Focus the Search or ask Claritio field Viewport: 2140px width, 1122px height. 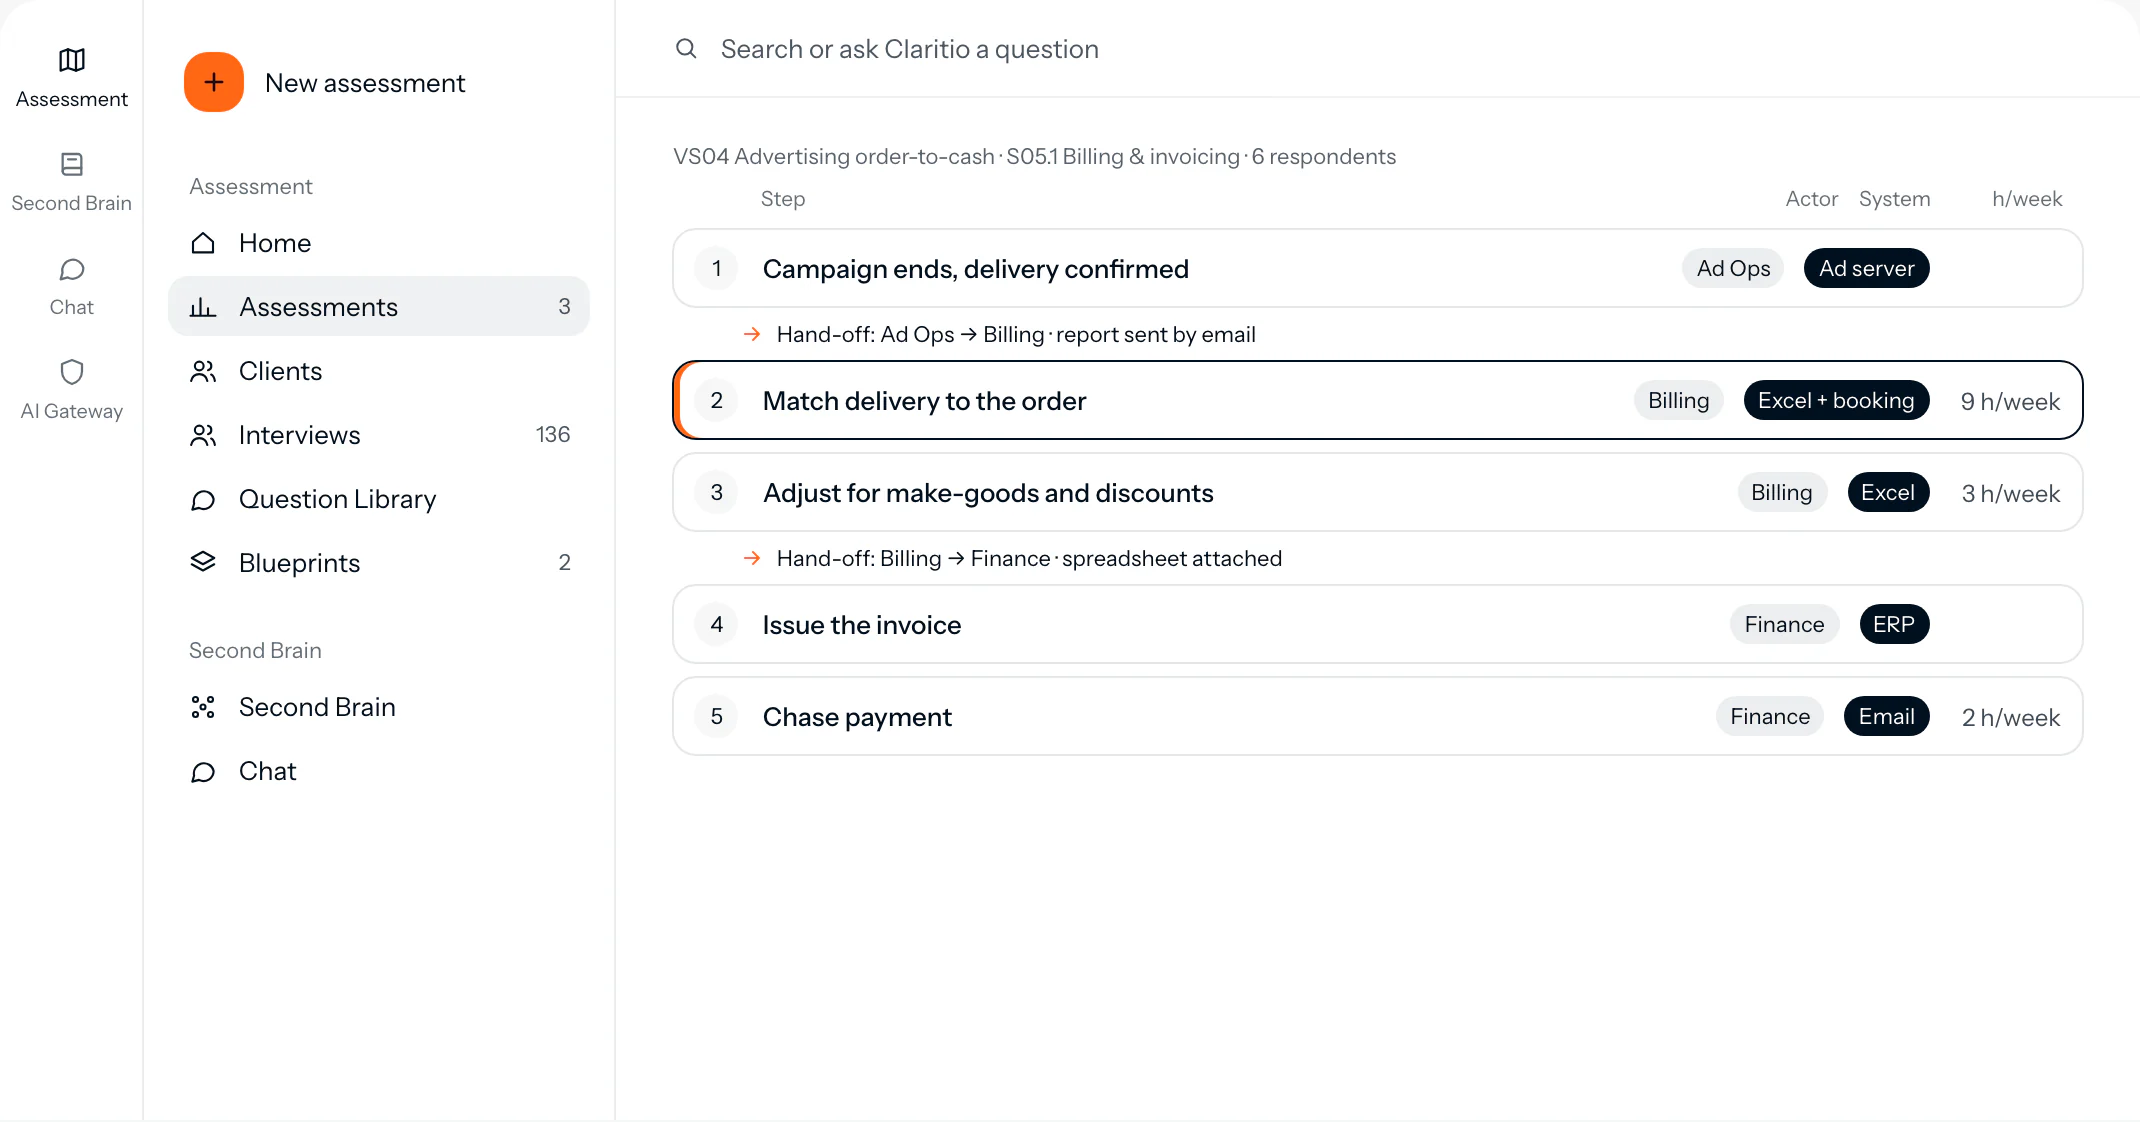(x=1380, y=49)
